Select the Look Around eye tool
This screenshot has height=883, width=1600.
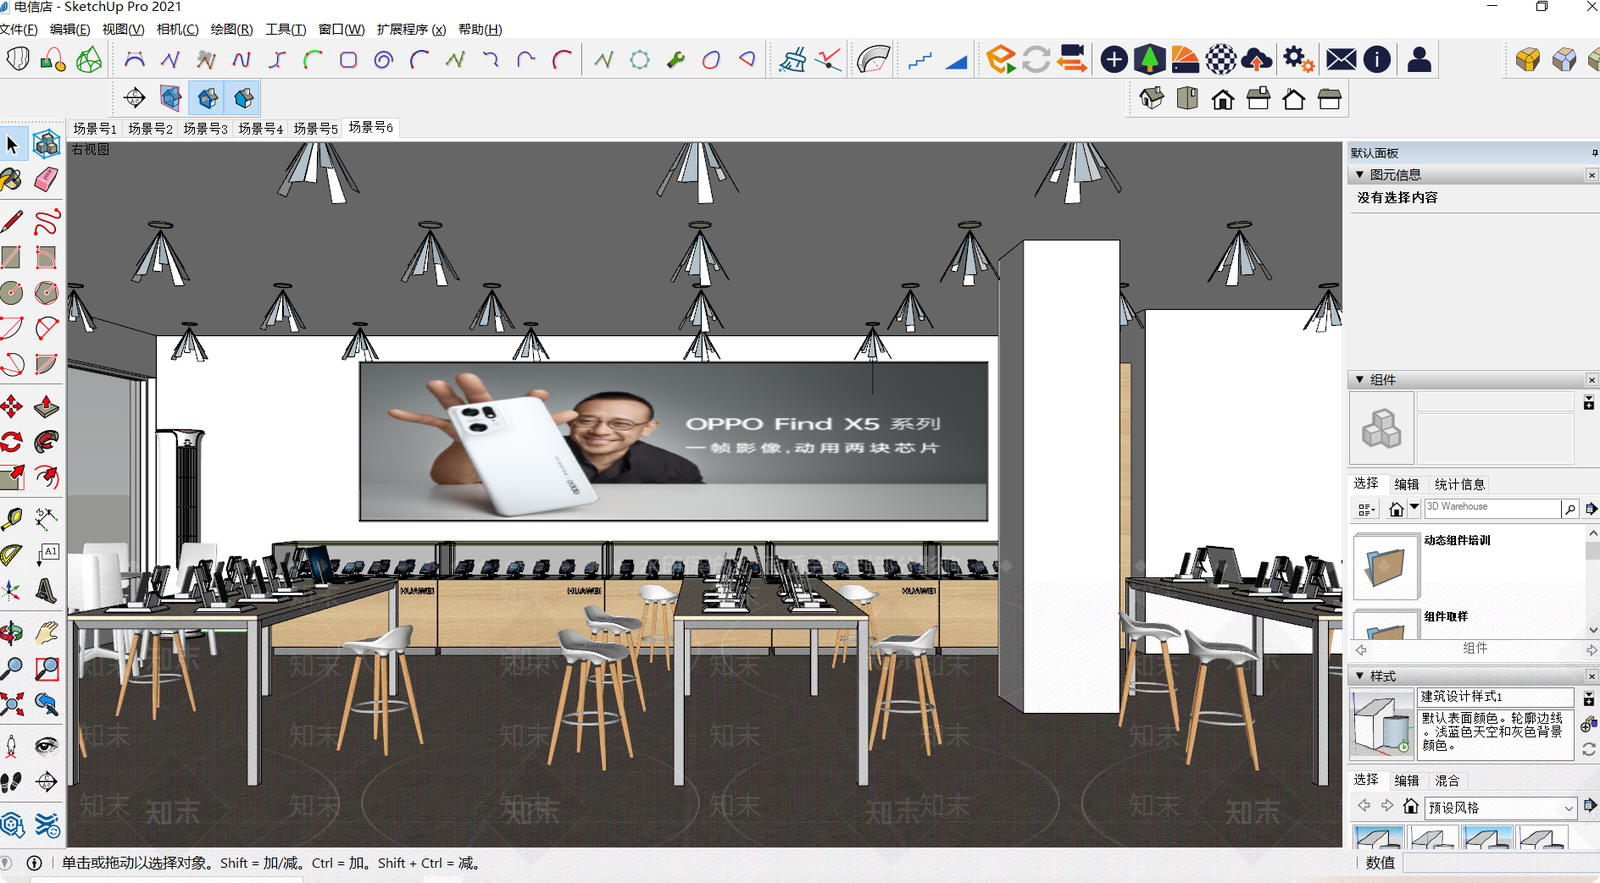[46, 746]
